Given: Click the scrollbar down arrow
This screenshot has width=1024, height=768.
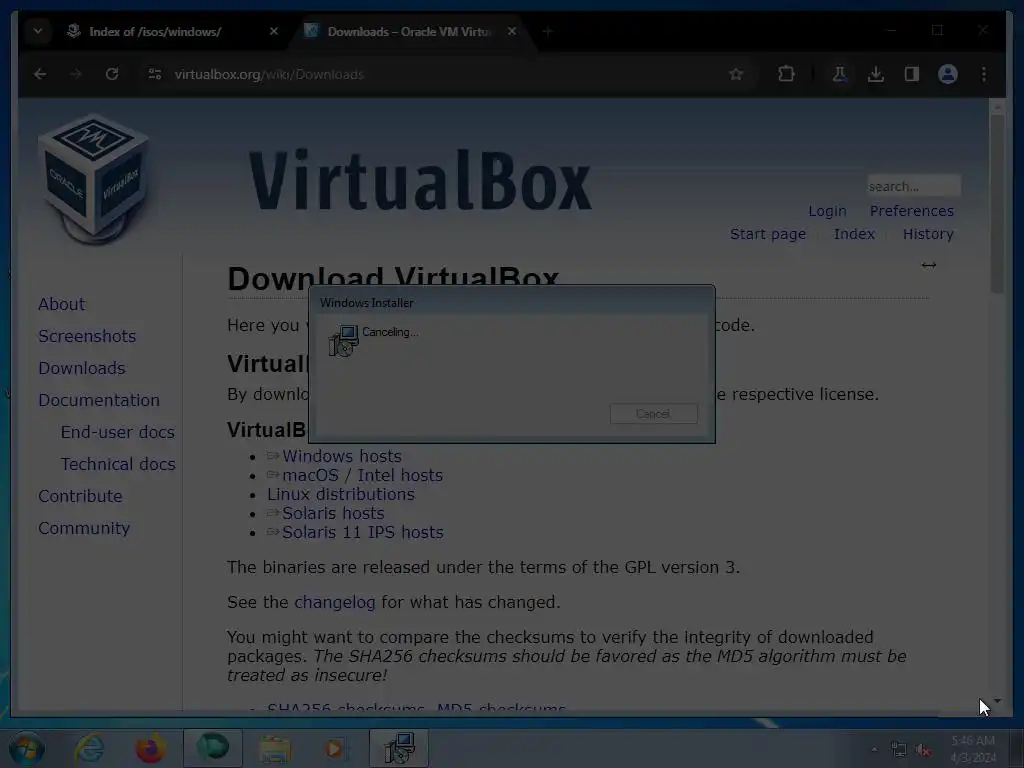Looking at the screenshot, I should point(997,701).
